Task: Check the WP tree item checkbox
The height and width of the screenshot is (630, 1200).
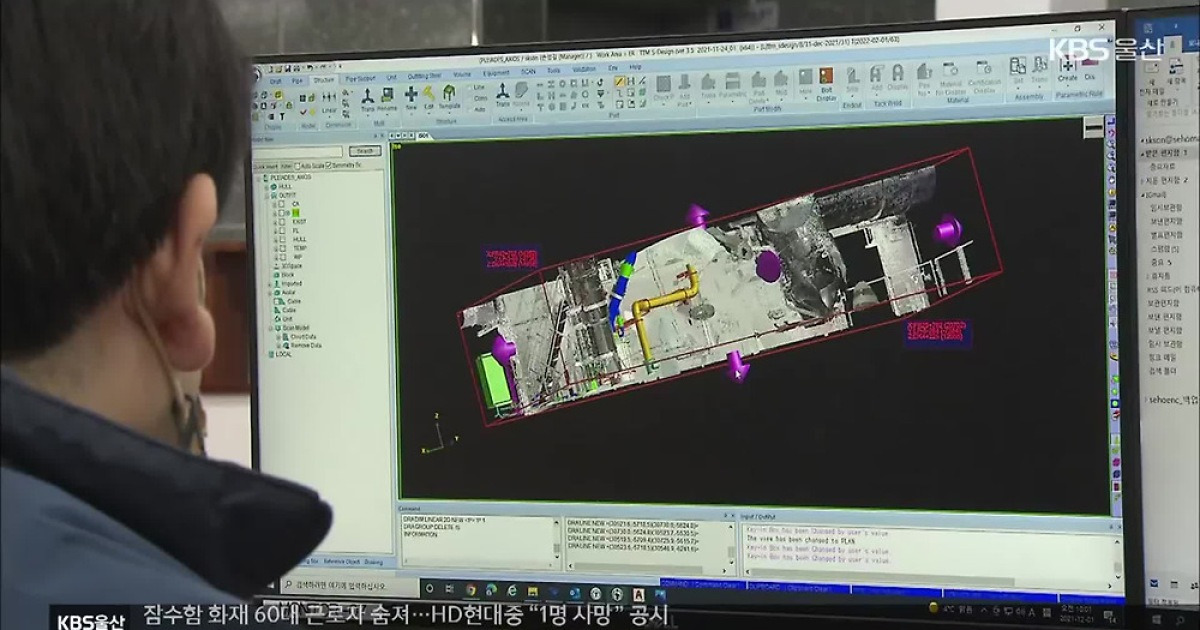Action: [x=282, y=256]
